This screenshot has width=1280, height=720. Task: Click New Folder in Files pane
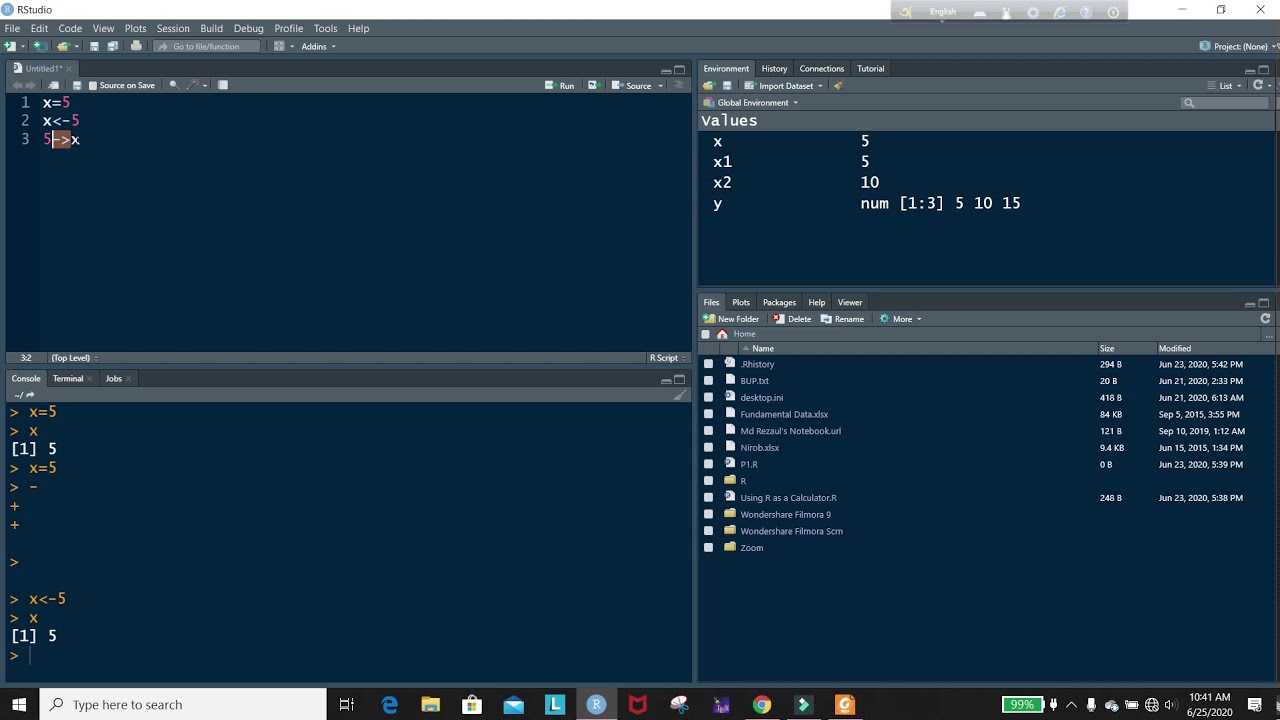pyautogui.click(x=731, y=319)
